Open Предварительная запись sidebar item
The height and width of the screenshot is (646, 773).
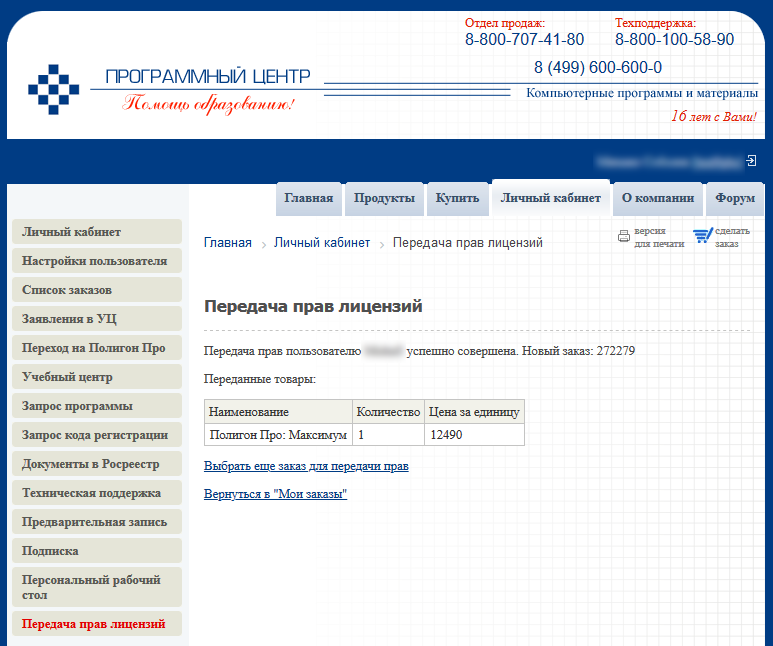pos(97,522)
